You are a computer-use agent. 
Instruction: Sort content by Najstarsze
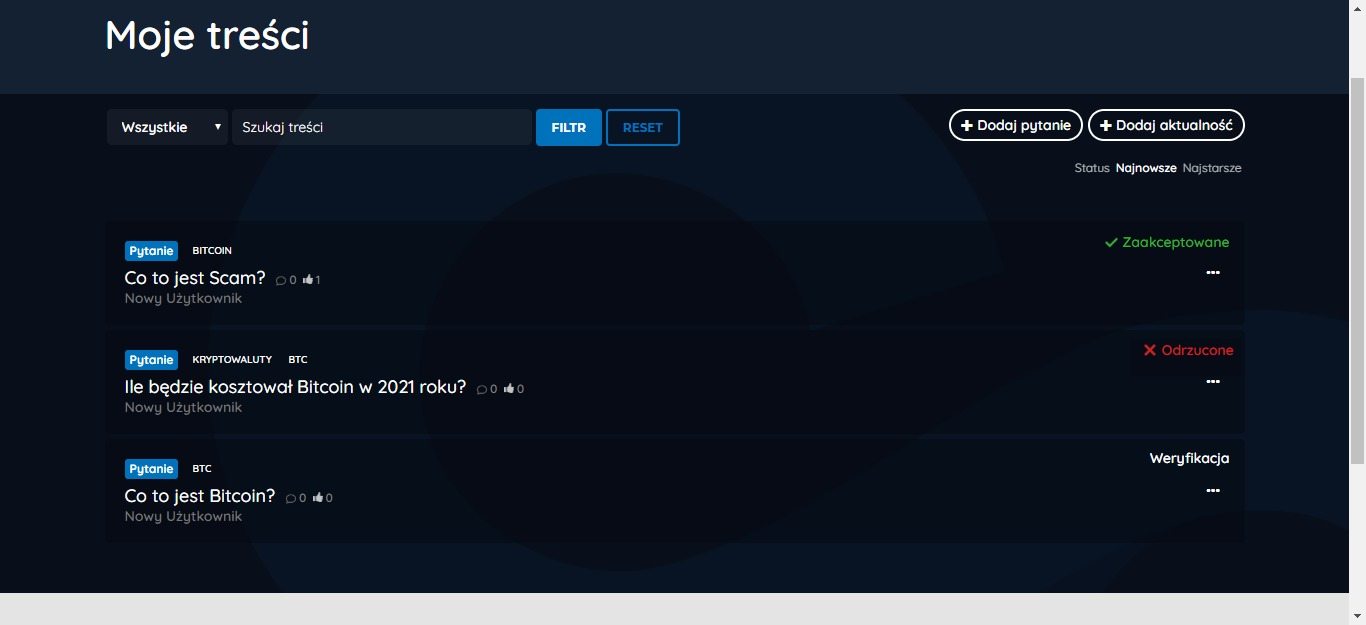pyautogui.click(x=1212, y=168)
